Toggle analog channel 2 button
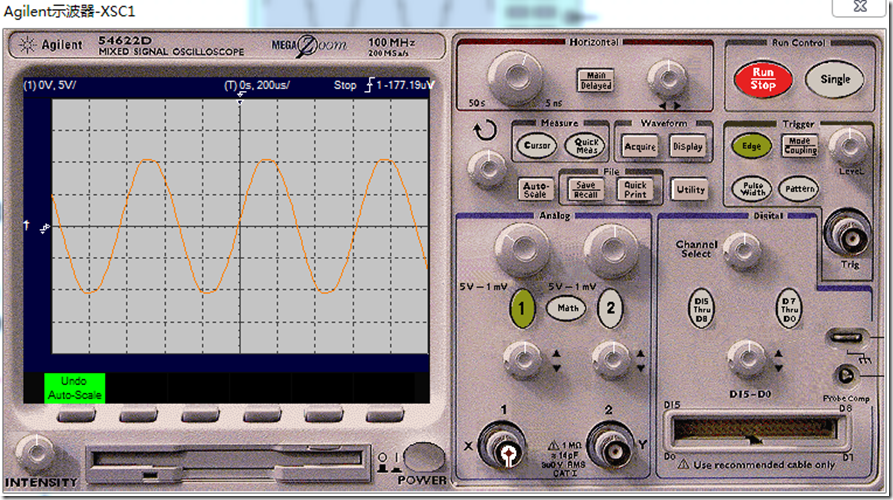Image resolution: width=893 pixels, height=500 pixels. coord(611,309)
